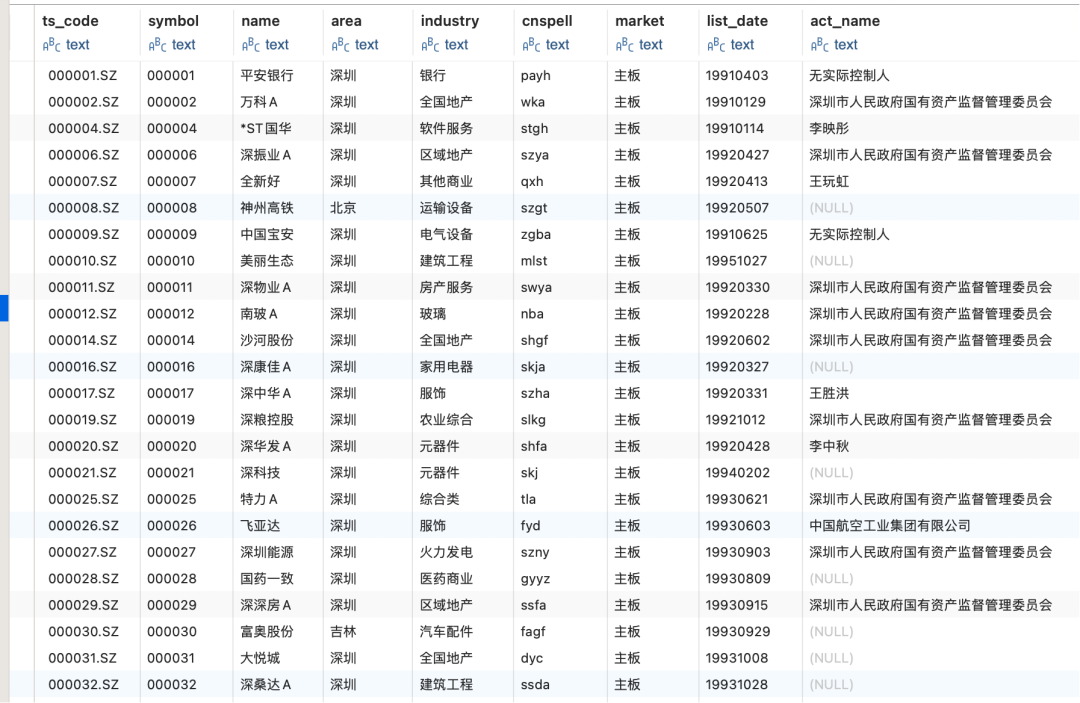This screenshot has height=703, width=1080.
Task: Select cell *ST国华
Action: pos(266,129)
